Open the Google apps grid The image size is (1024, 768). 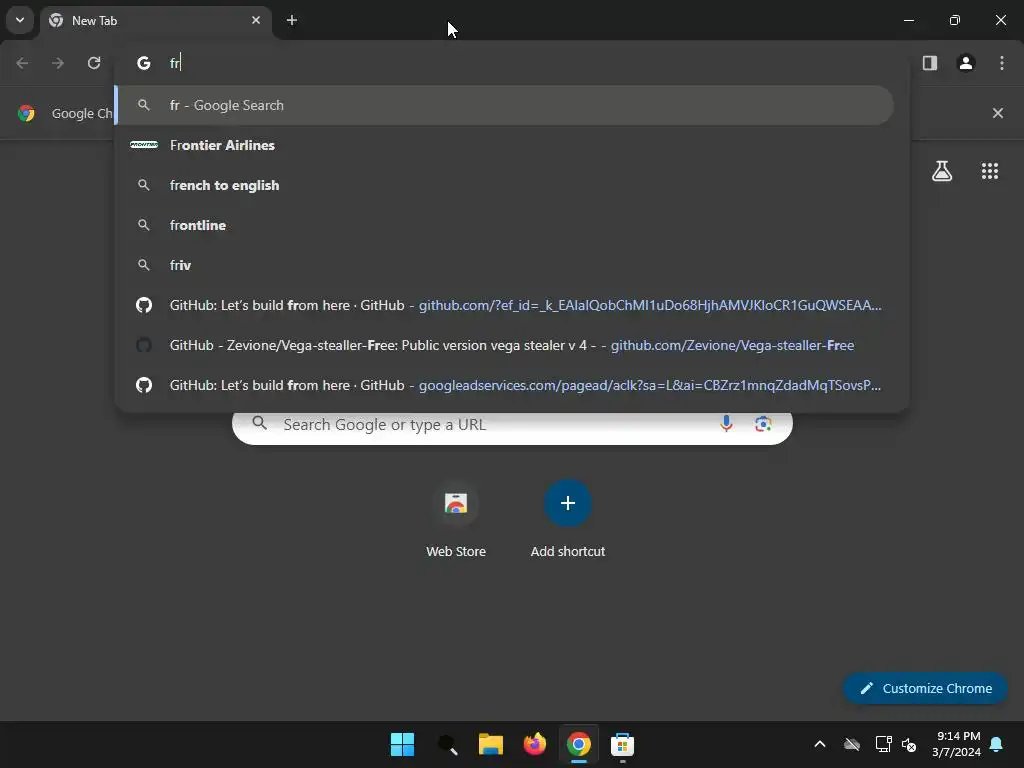(x=990, y=171)
